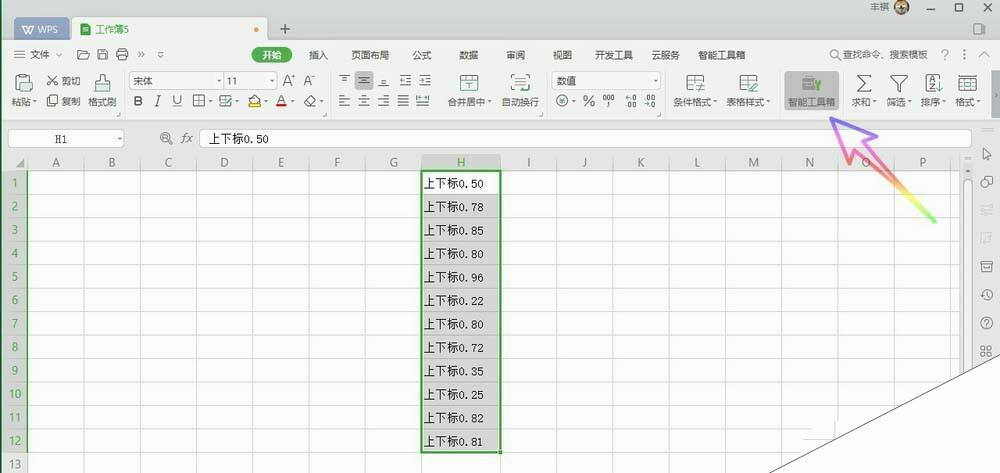Toggle justify alignment
Viewport: 1000px width, 473px height.
pos(403,101)
